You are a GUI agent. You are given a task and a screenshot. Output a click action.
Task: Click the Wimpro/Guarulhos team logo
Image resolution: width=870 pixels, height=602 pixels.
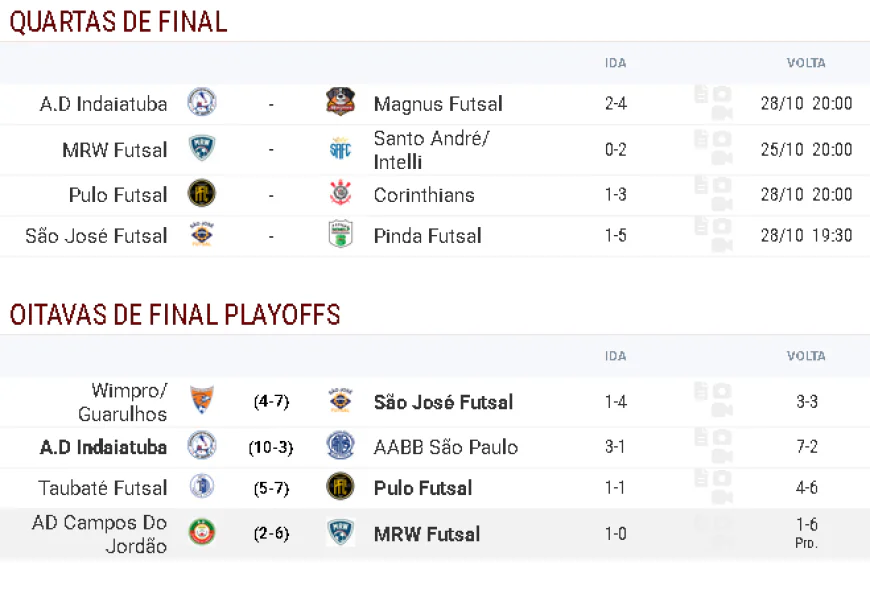pyautogui.click(x=202, y=401)
